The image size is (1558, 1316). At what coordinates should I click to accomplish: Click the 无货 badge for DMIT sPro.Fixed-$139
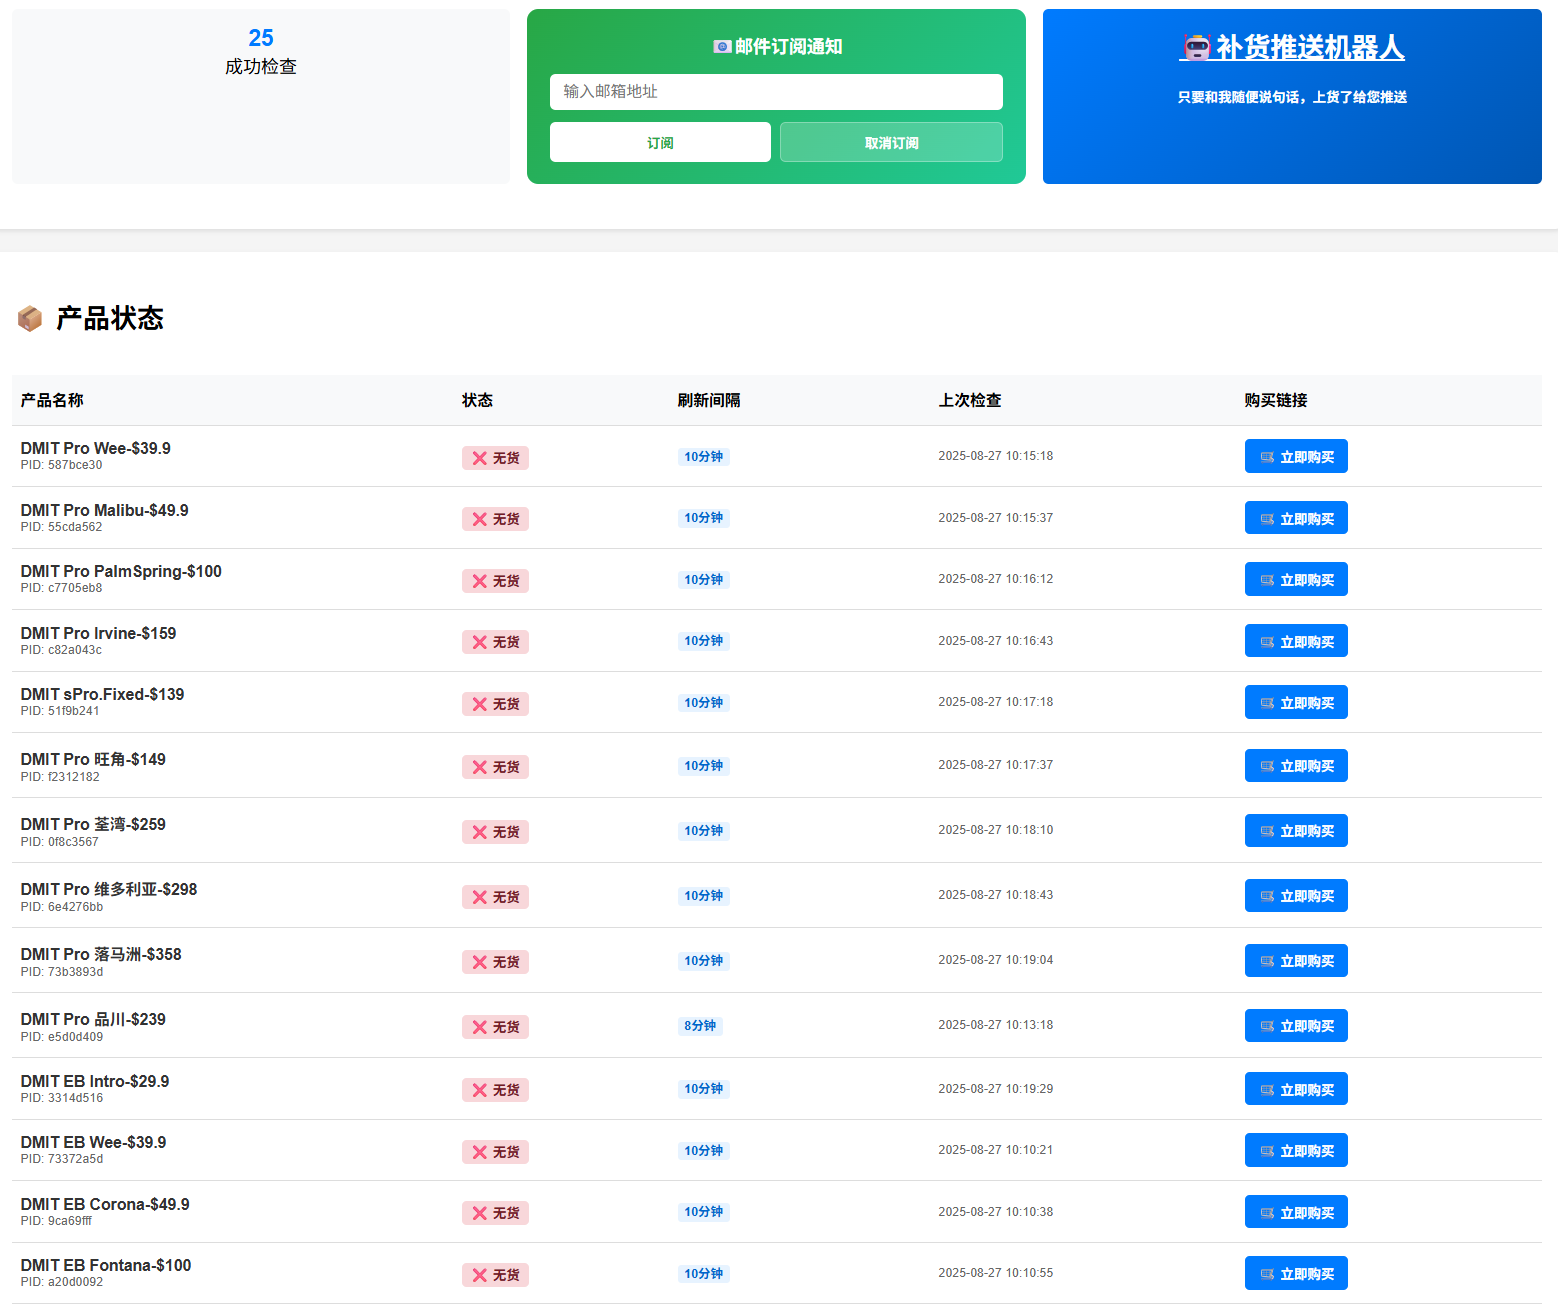pos(495,704)
